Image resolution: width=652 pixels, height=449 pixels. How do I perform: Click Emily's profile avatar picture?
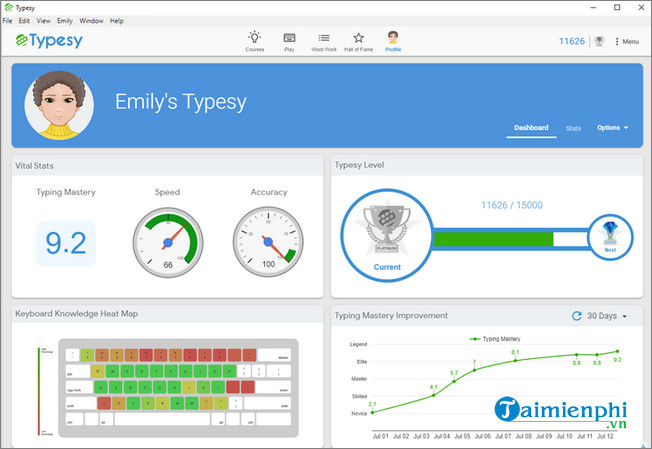[59, 105]
